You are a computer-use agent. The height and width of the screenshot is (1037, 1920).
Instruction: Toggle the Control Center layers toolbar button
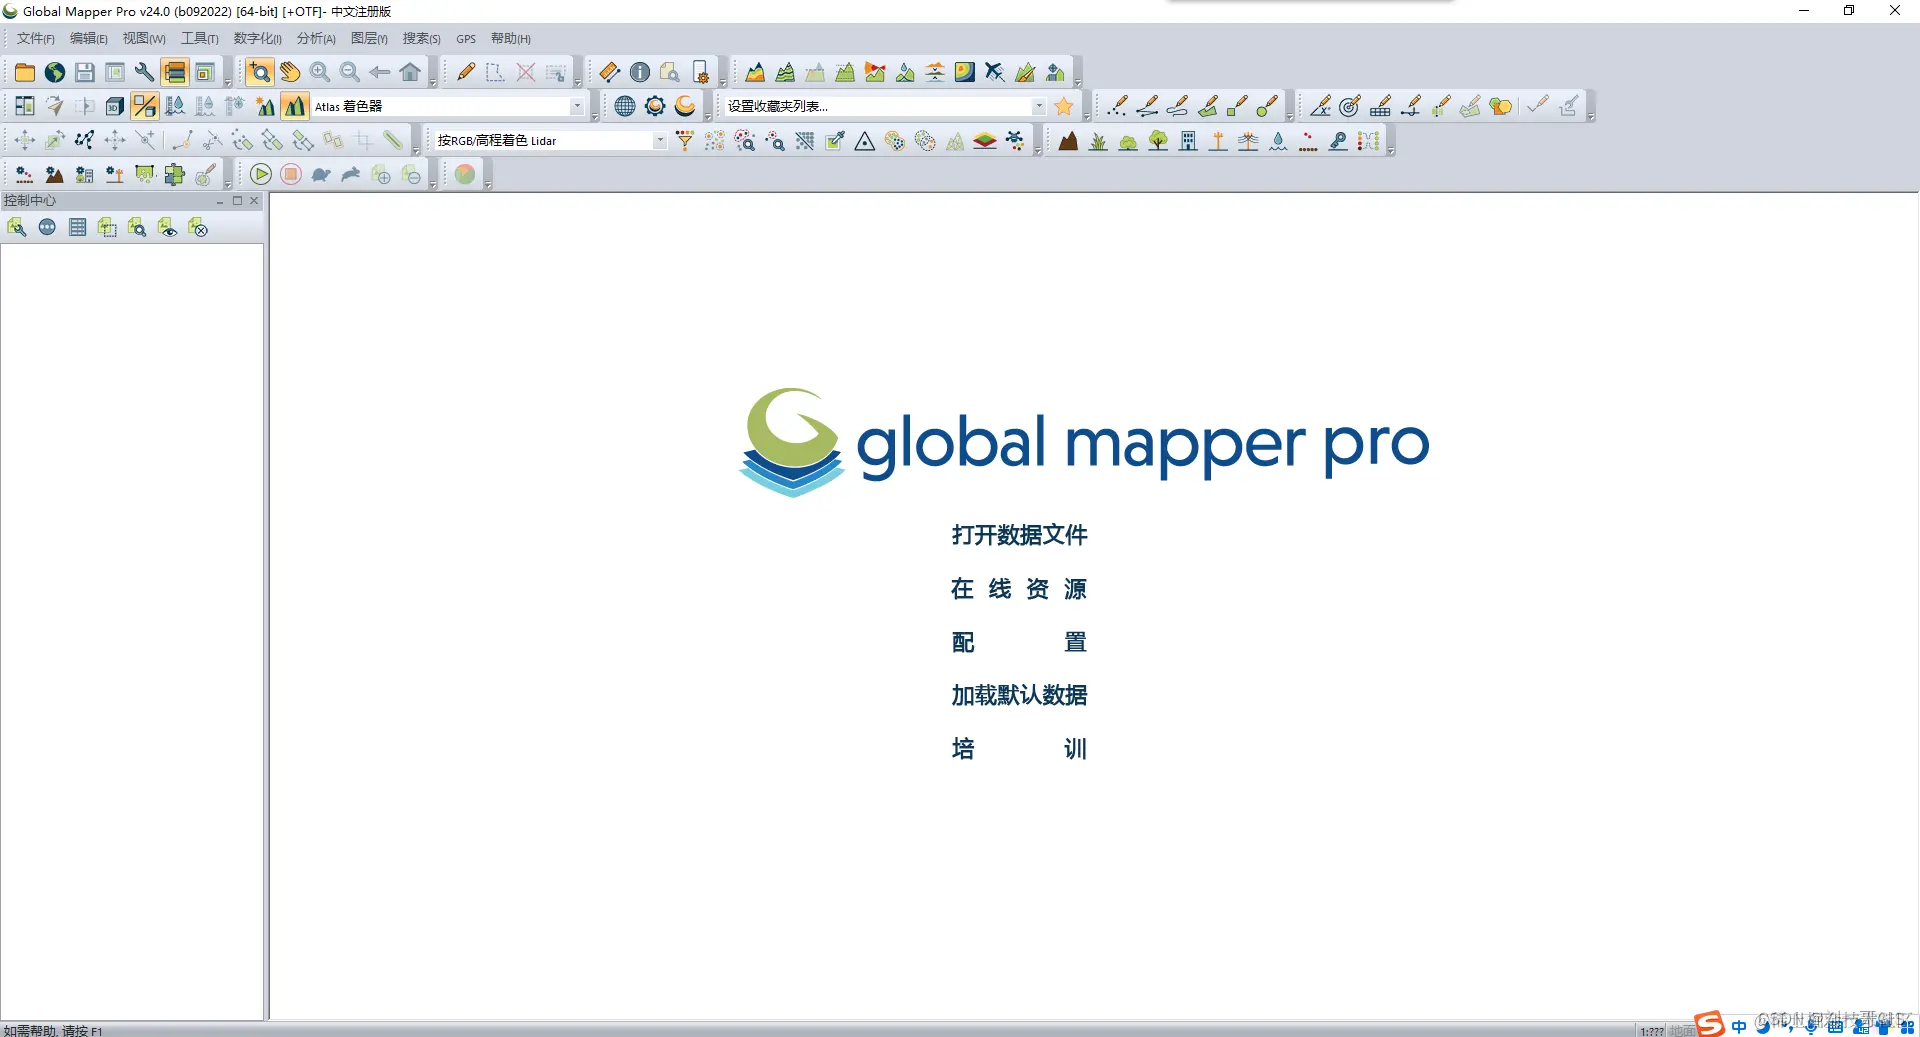(175, 72)
